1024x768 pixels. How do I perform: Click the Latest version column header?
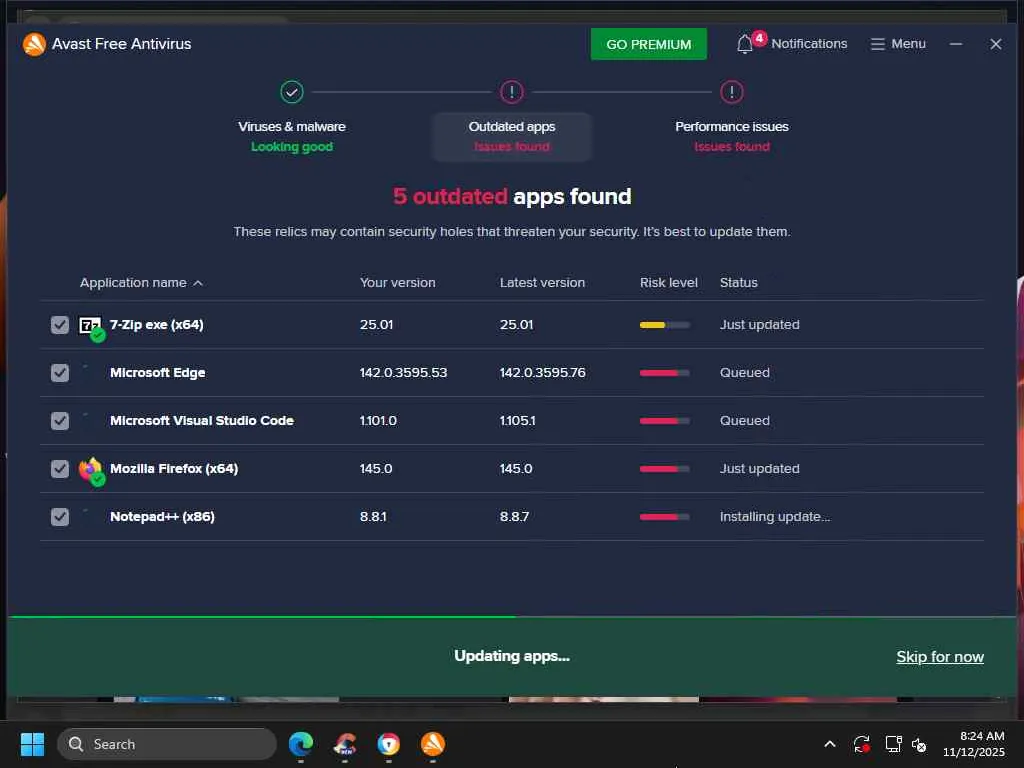pos(542,283)
